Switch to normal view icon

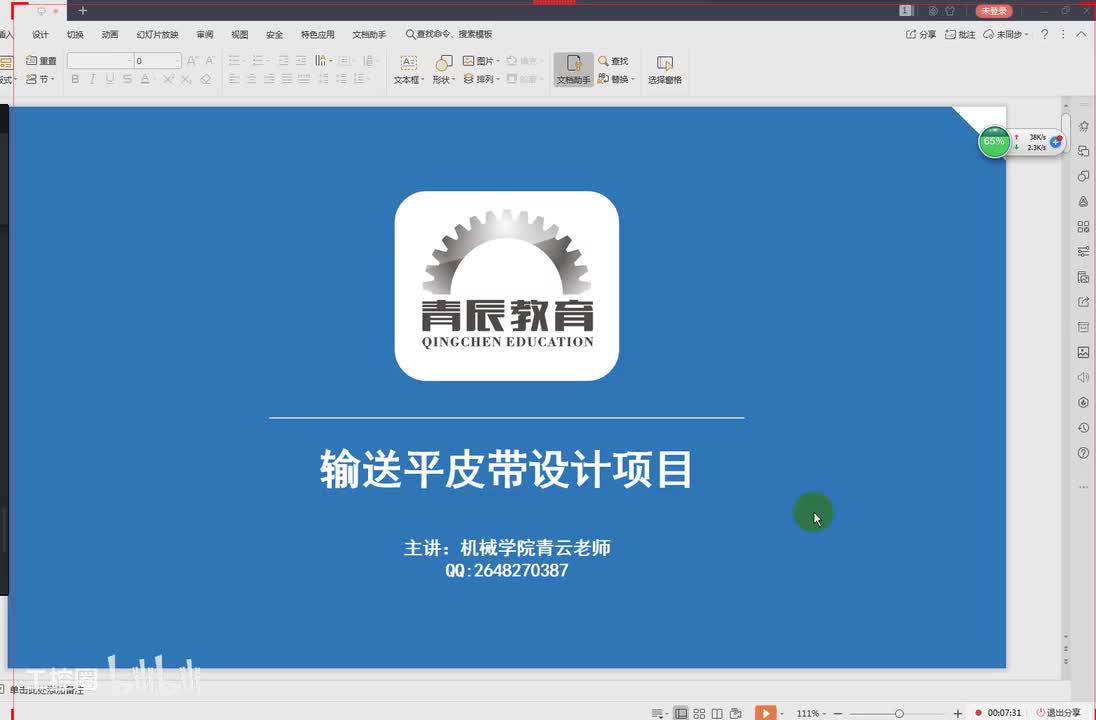(681, 713)
